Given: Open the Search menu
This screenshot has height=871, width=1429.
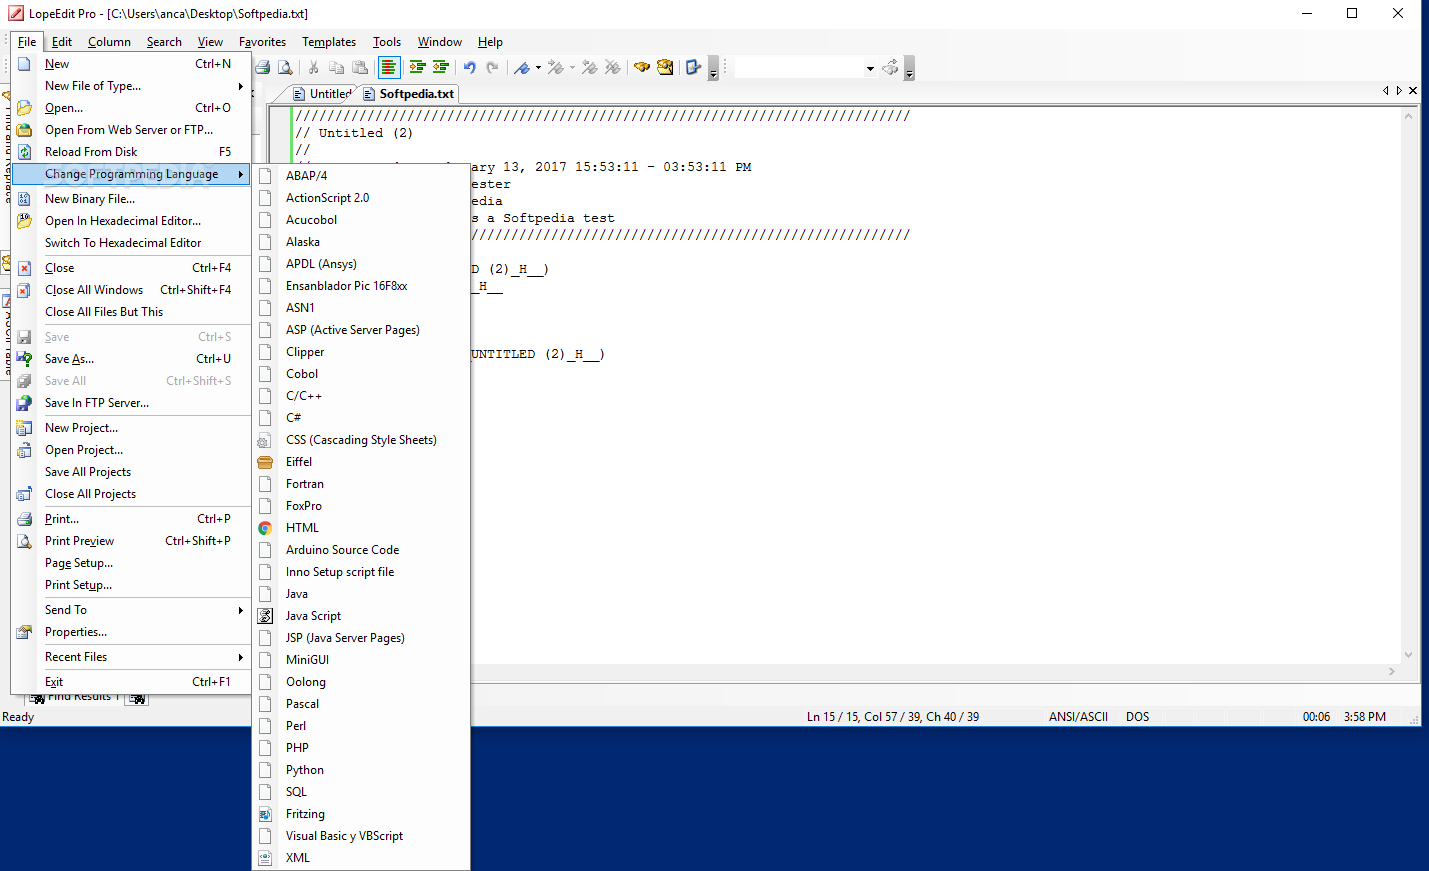Looking at the screenshot, I should [x=164, y=42].
